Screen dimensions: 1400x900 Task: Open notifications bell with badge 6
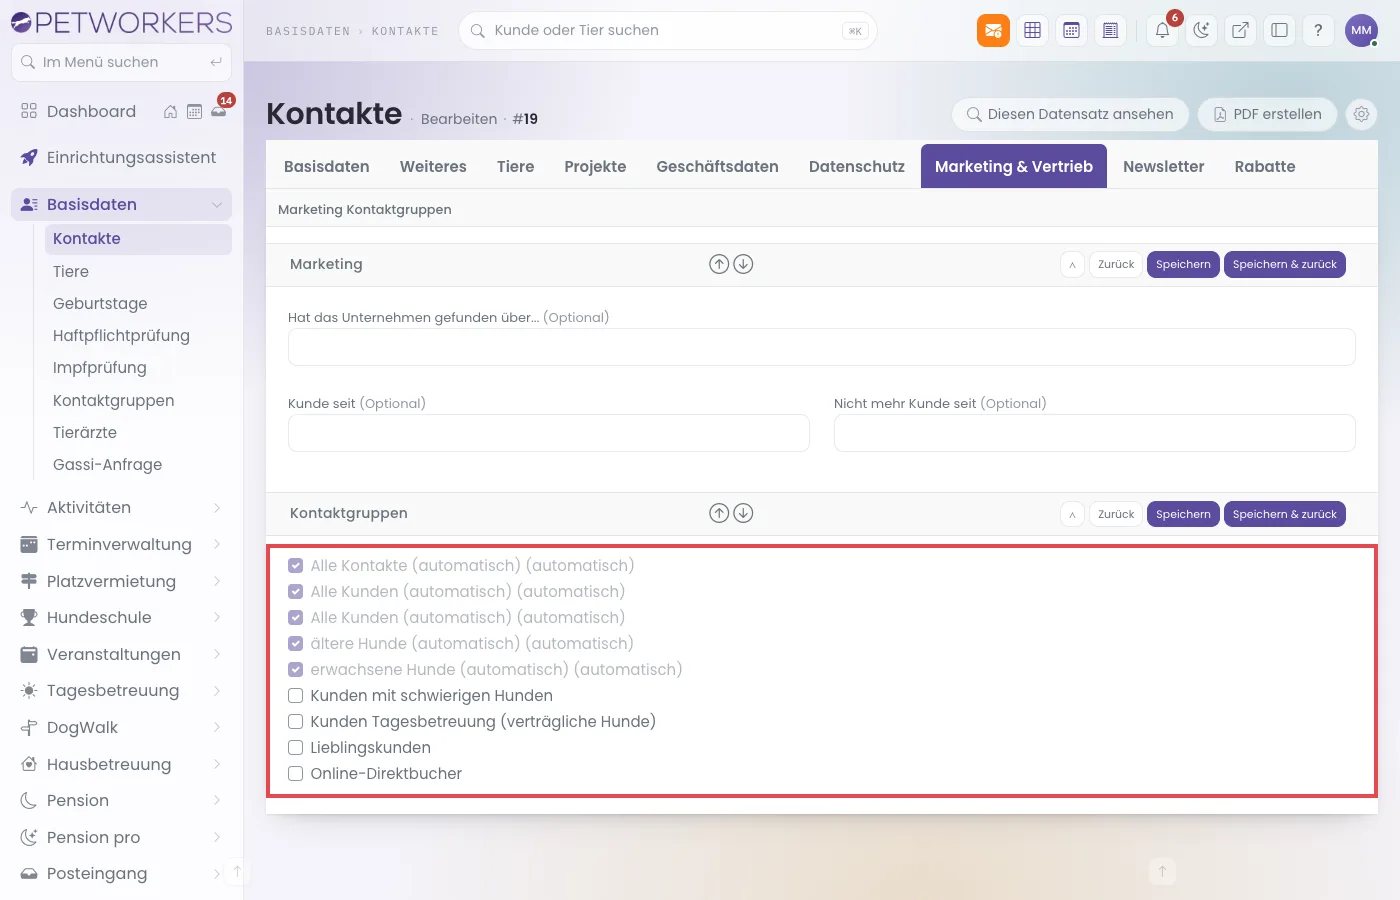pyautogui.click(x=1162, y=30)
